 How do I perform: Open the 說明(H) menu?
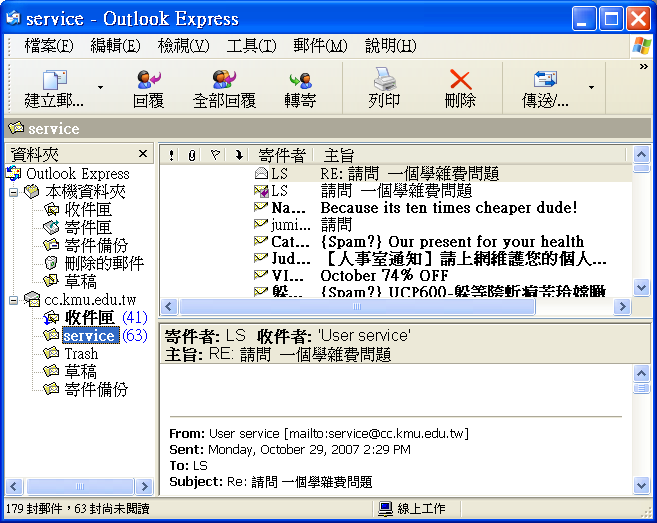(391, 45)
